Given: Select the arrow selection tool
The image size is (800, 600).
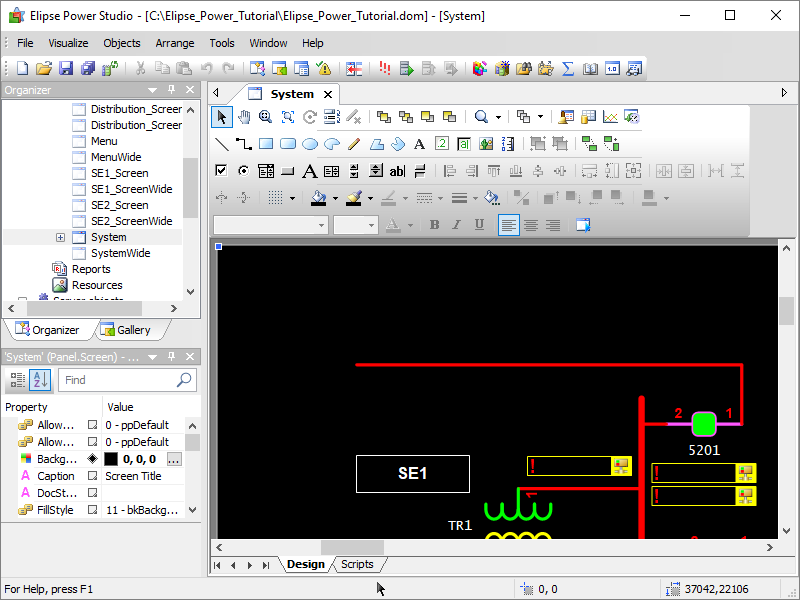Looking at the screenshot, I should pos(221,117).
